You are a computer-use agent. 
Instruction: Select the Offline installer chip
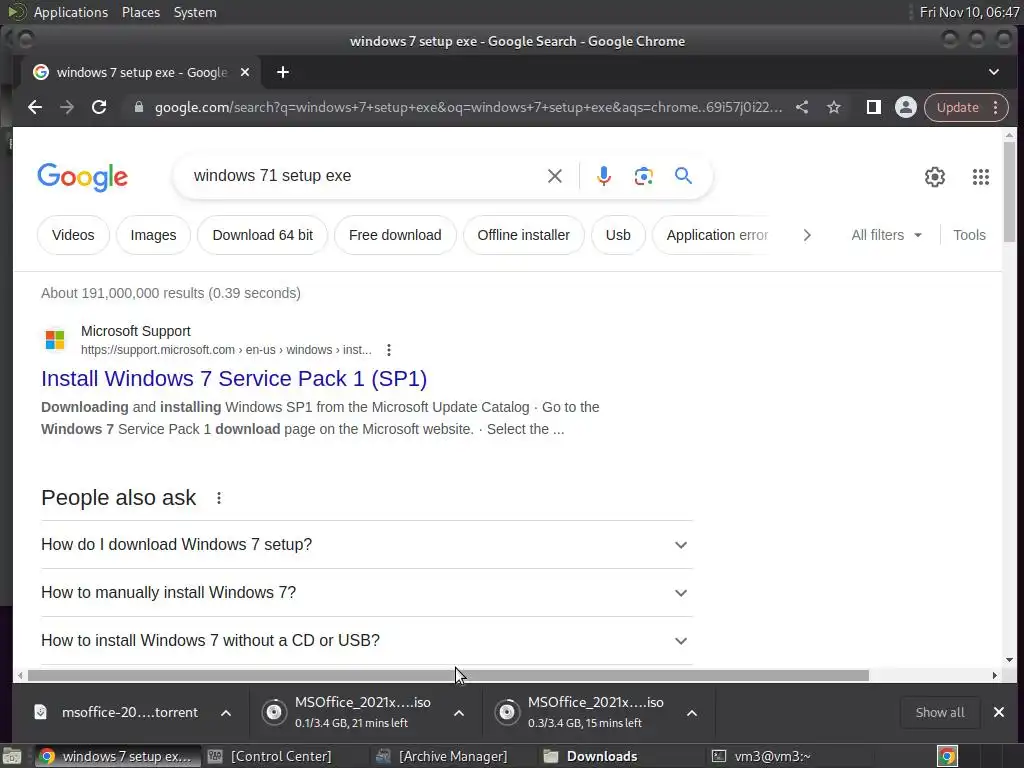tap(524, 235)
